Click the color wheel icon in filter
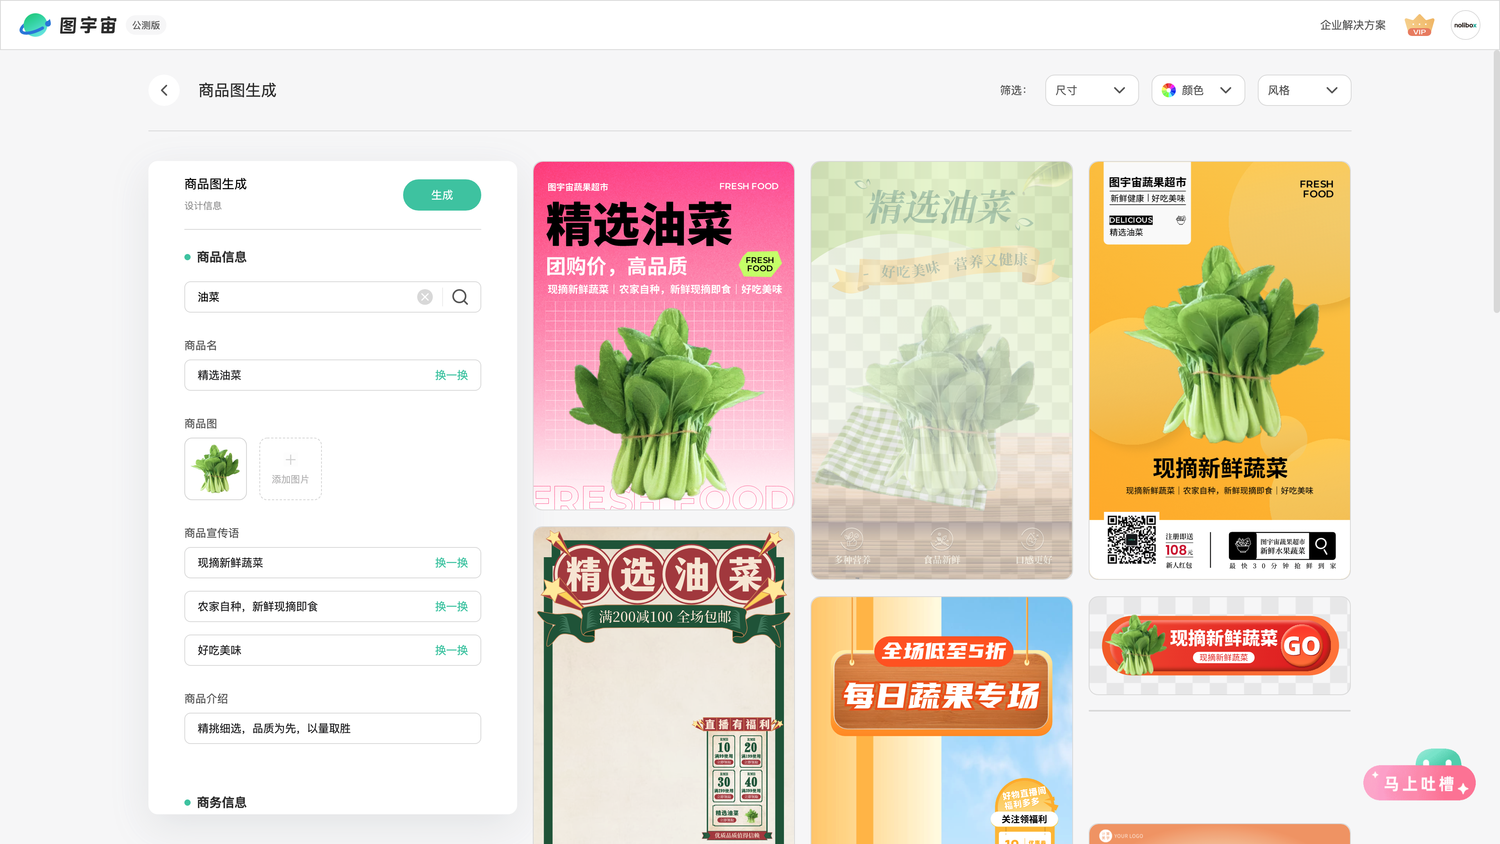The height and width of the screenshot is (844, 1500). tap(1169, 90)
